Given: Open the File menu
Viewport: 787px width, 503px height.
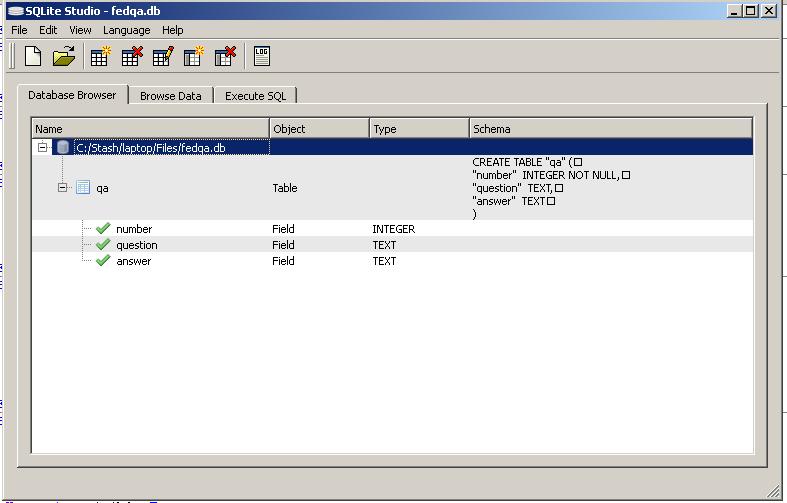Looking at the screenshot, I should click(19, 30).
